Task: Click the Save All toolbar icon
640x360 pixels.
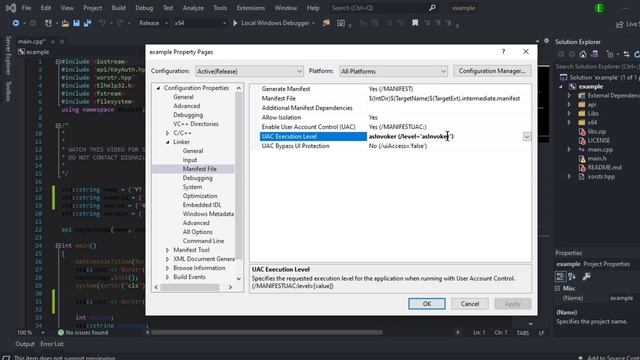Action: [87, 23]
